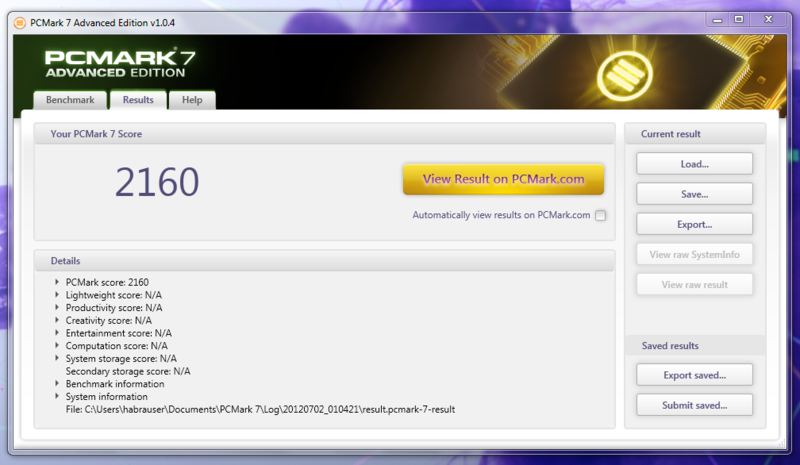Select the Secondary storage score: N/A text
800x465 pixels.
click(x=128, y=371)
